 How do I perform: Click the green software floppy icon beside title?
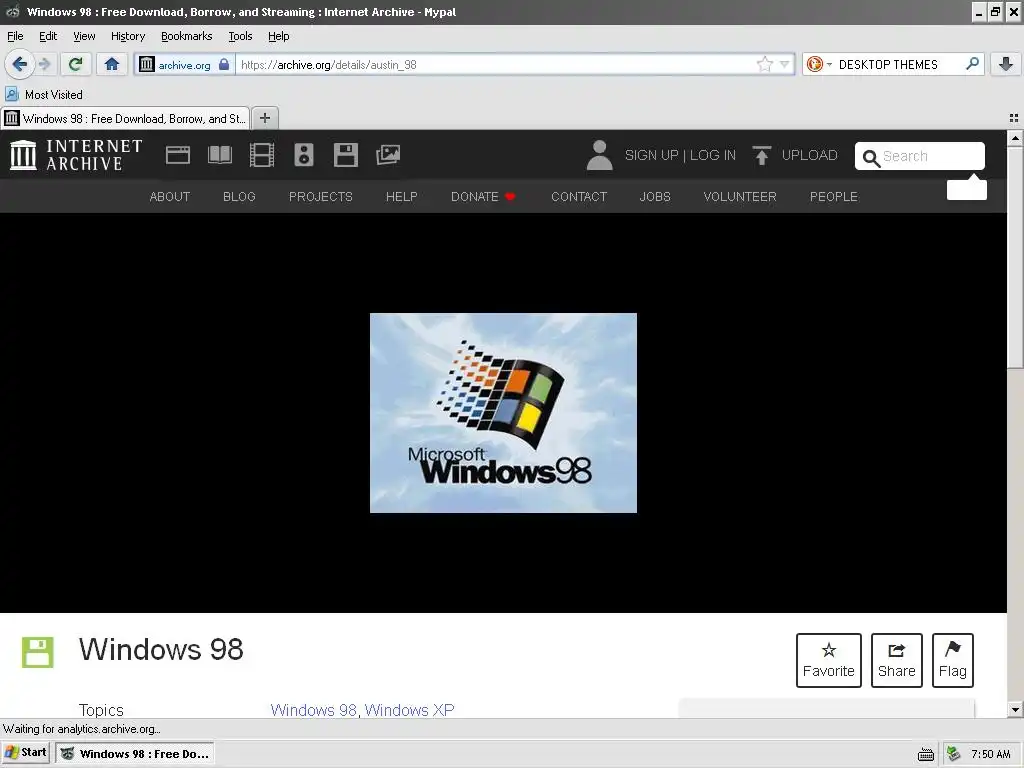tap(38, 652)
